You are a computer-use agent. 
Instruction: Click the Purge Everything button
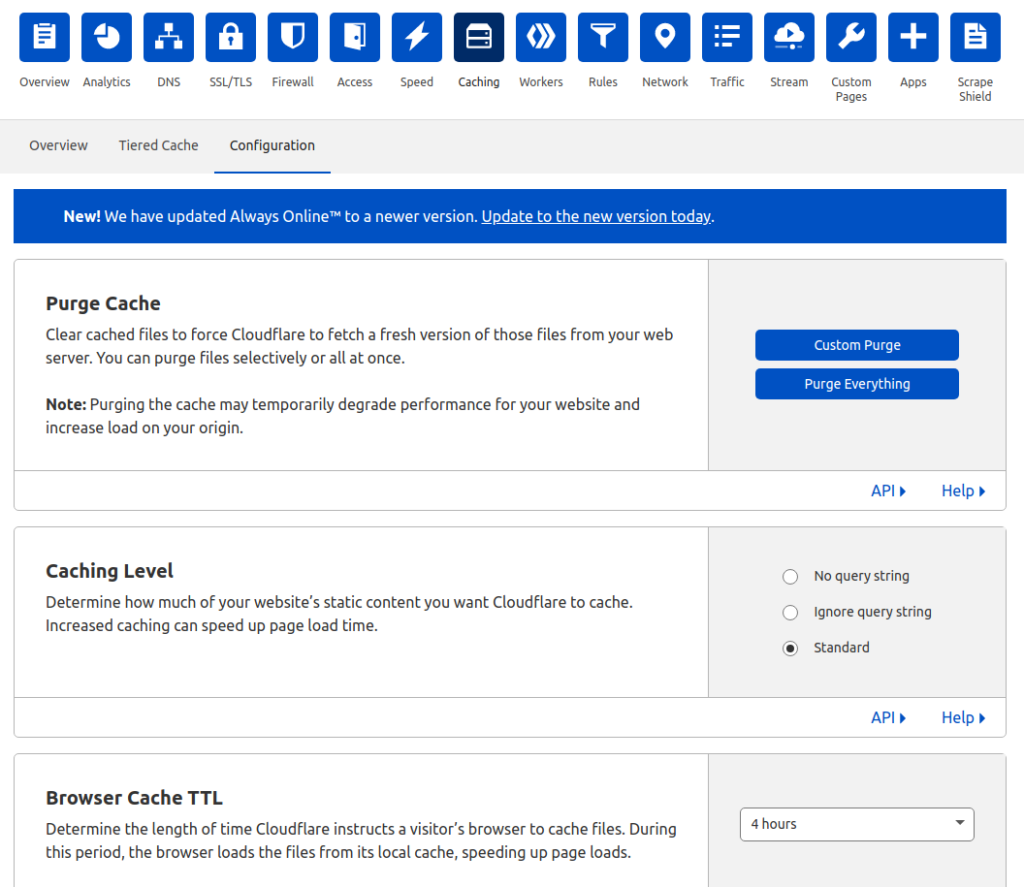tap(857, 384)
